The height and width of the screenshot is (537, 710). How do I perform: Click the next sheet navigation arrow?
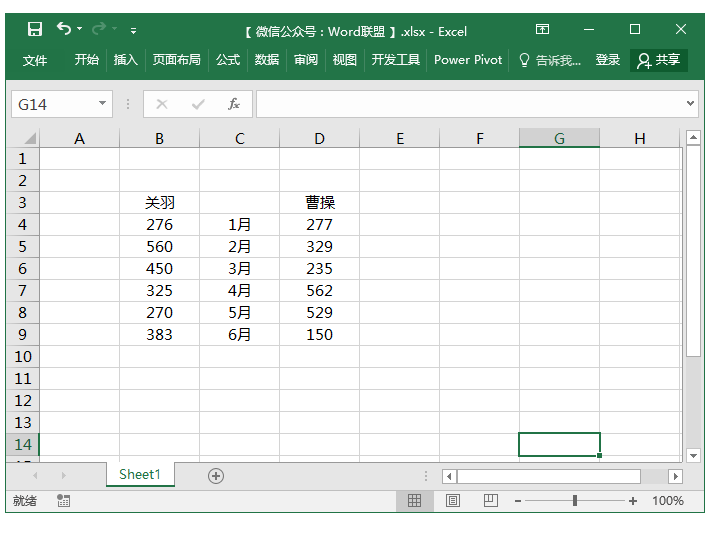coord(63,475)
